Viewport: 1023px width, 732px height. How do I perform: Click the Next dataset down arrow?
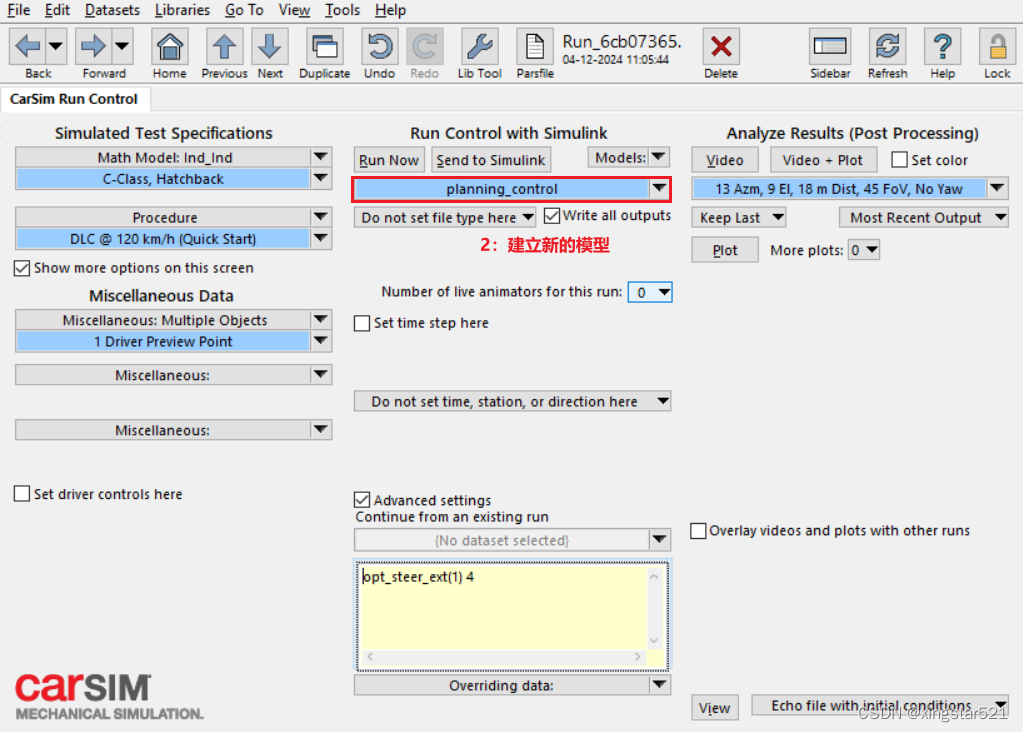point(269,47)
